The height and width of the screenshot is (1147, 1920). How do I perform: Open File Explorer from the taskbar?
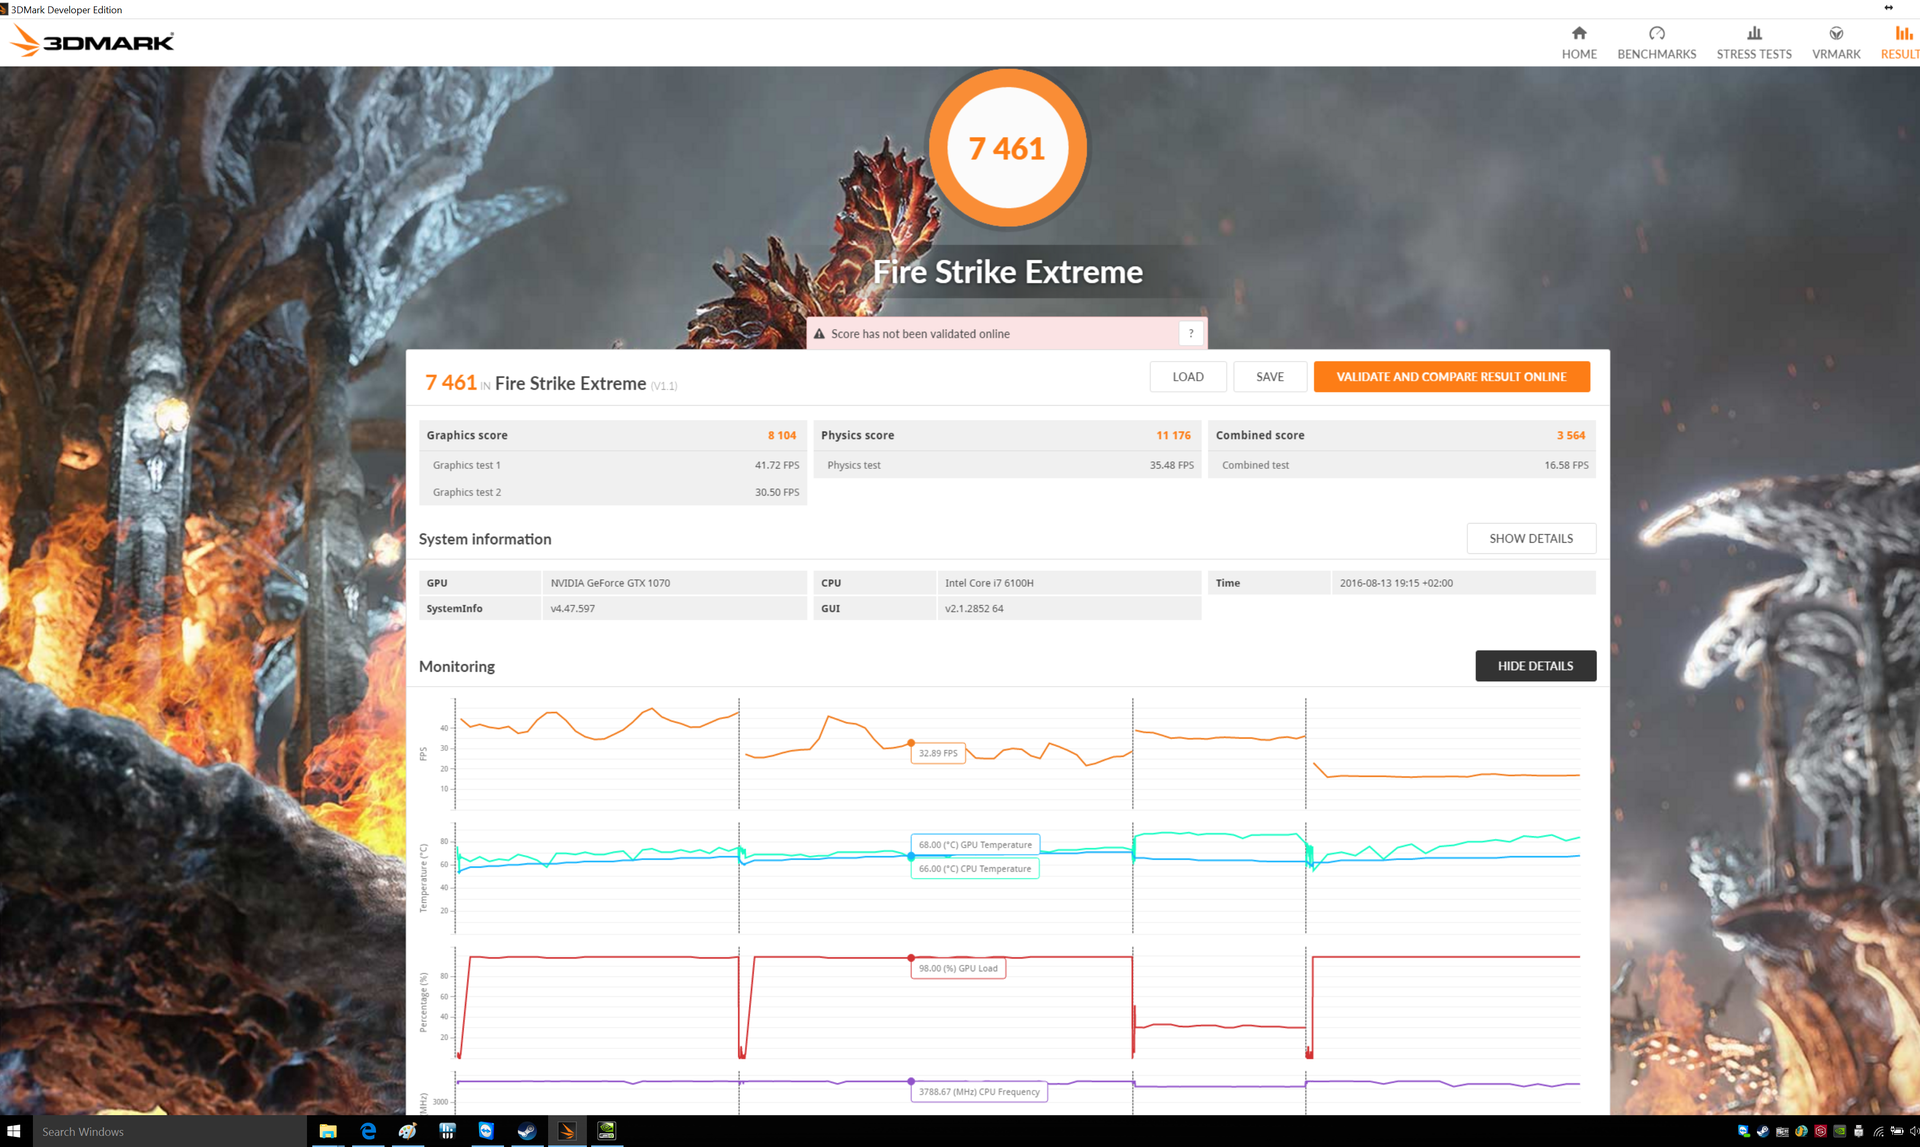coord(328,1131)
